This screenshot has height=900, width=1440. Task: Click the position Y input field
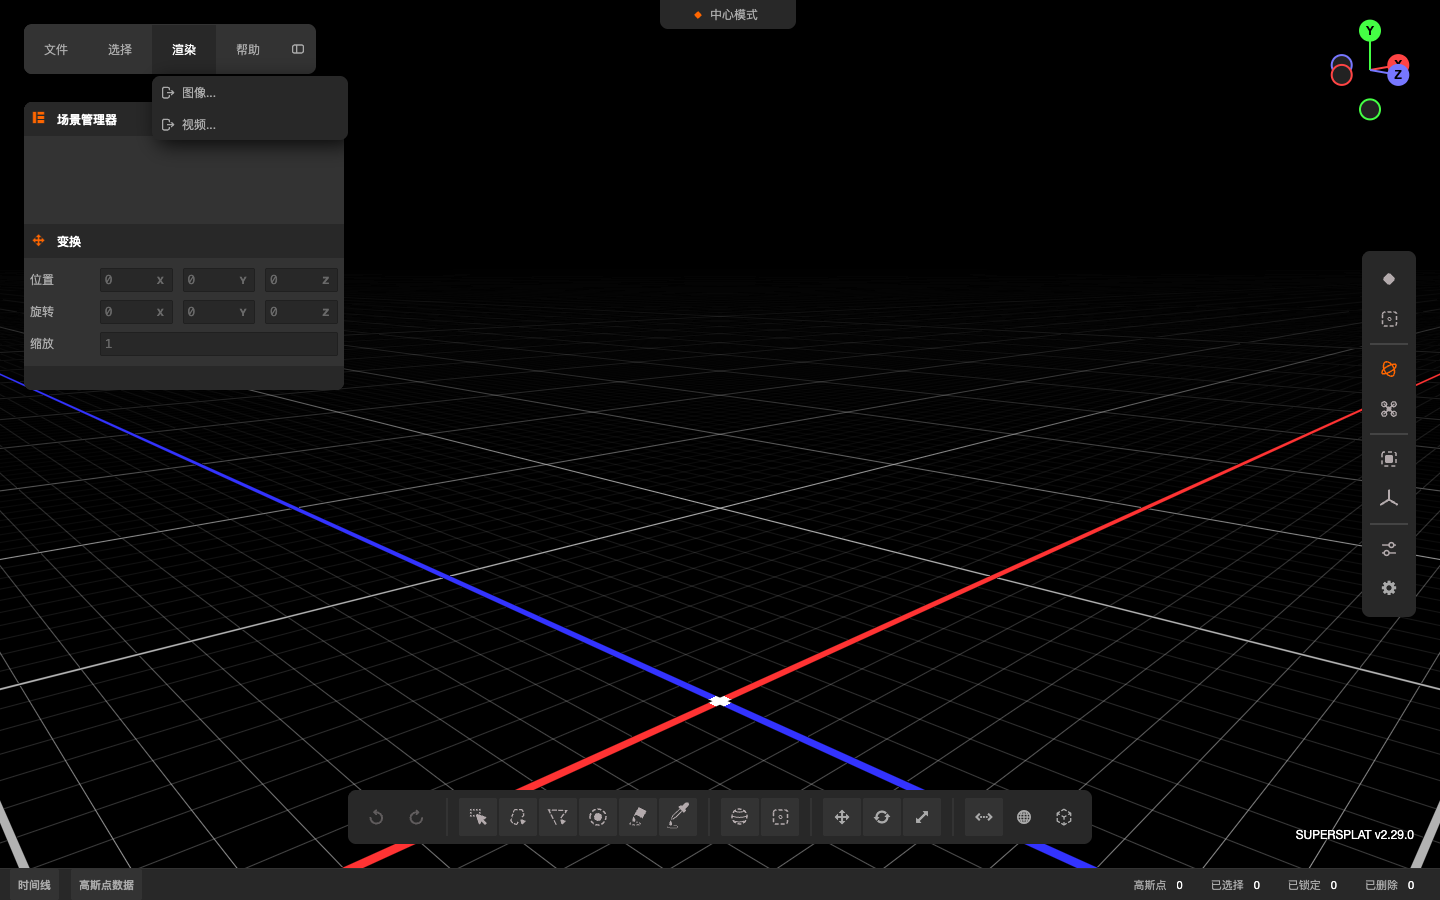click(218, 280)
